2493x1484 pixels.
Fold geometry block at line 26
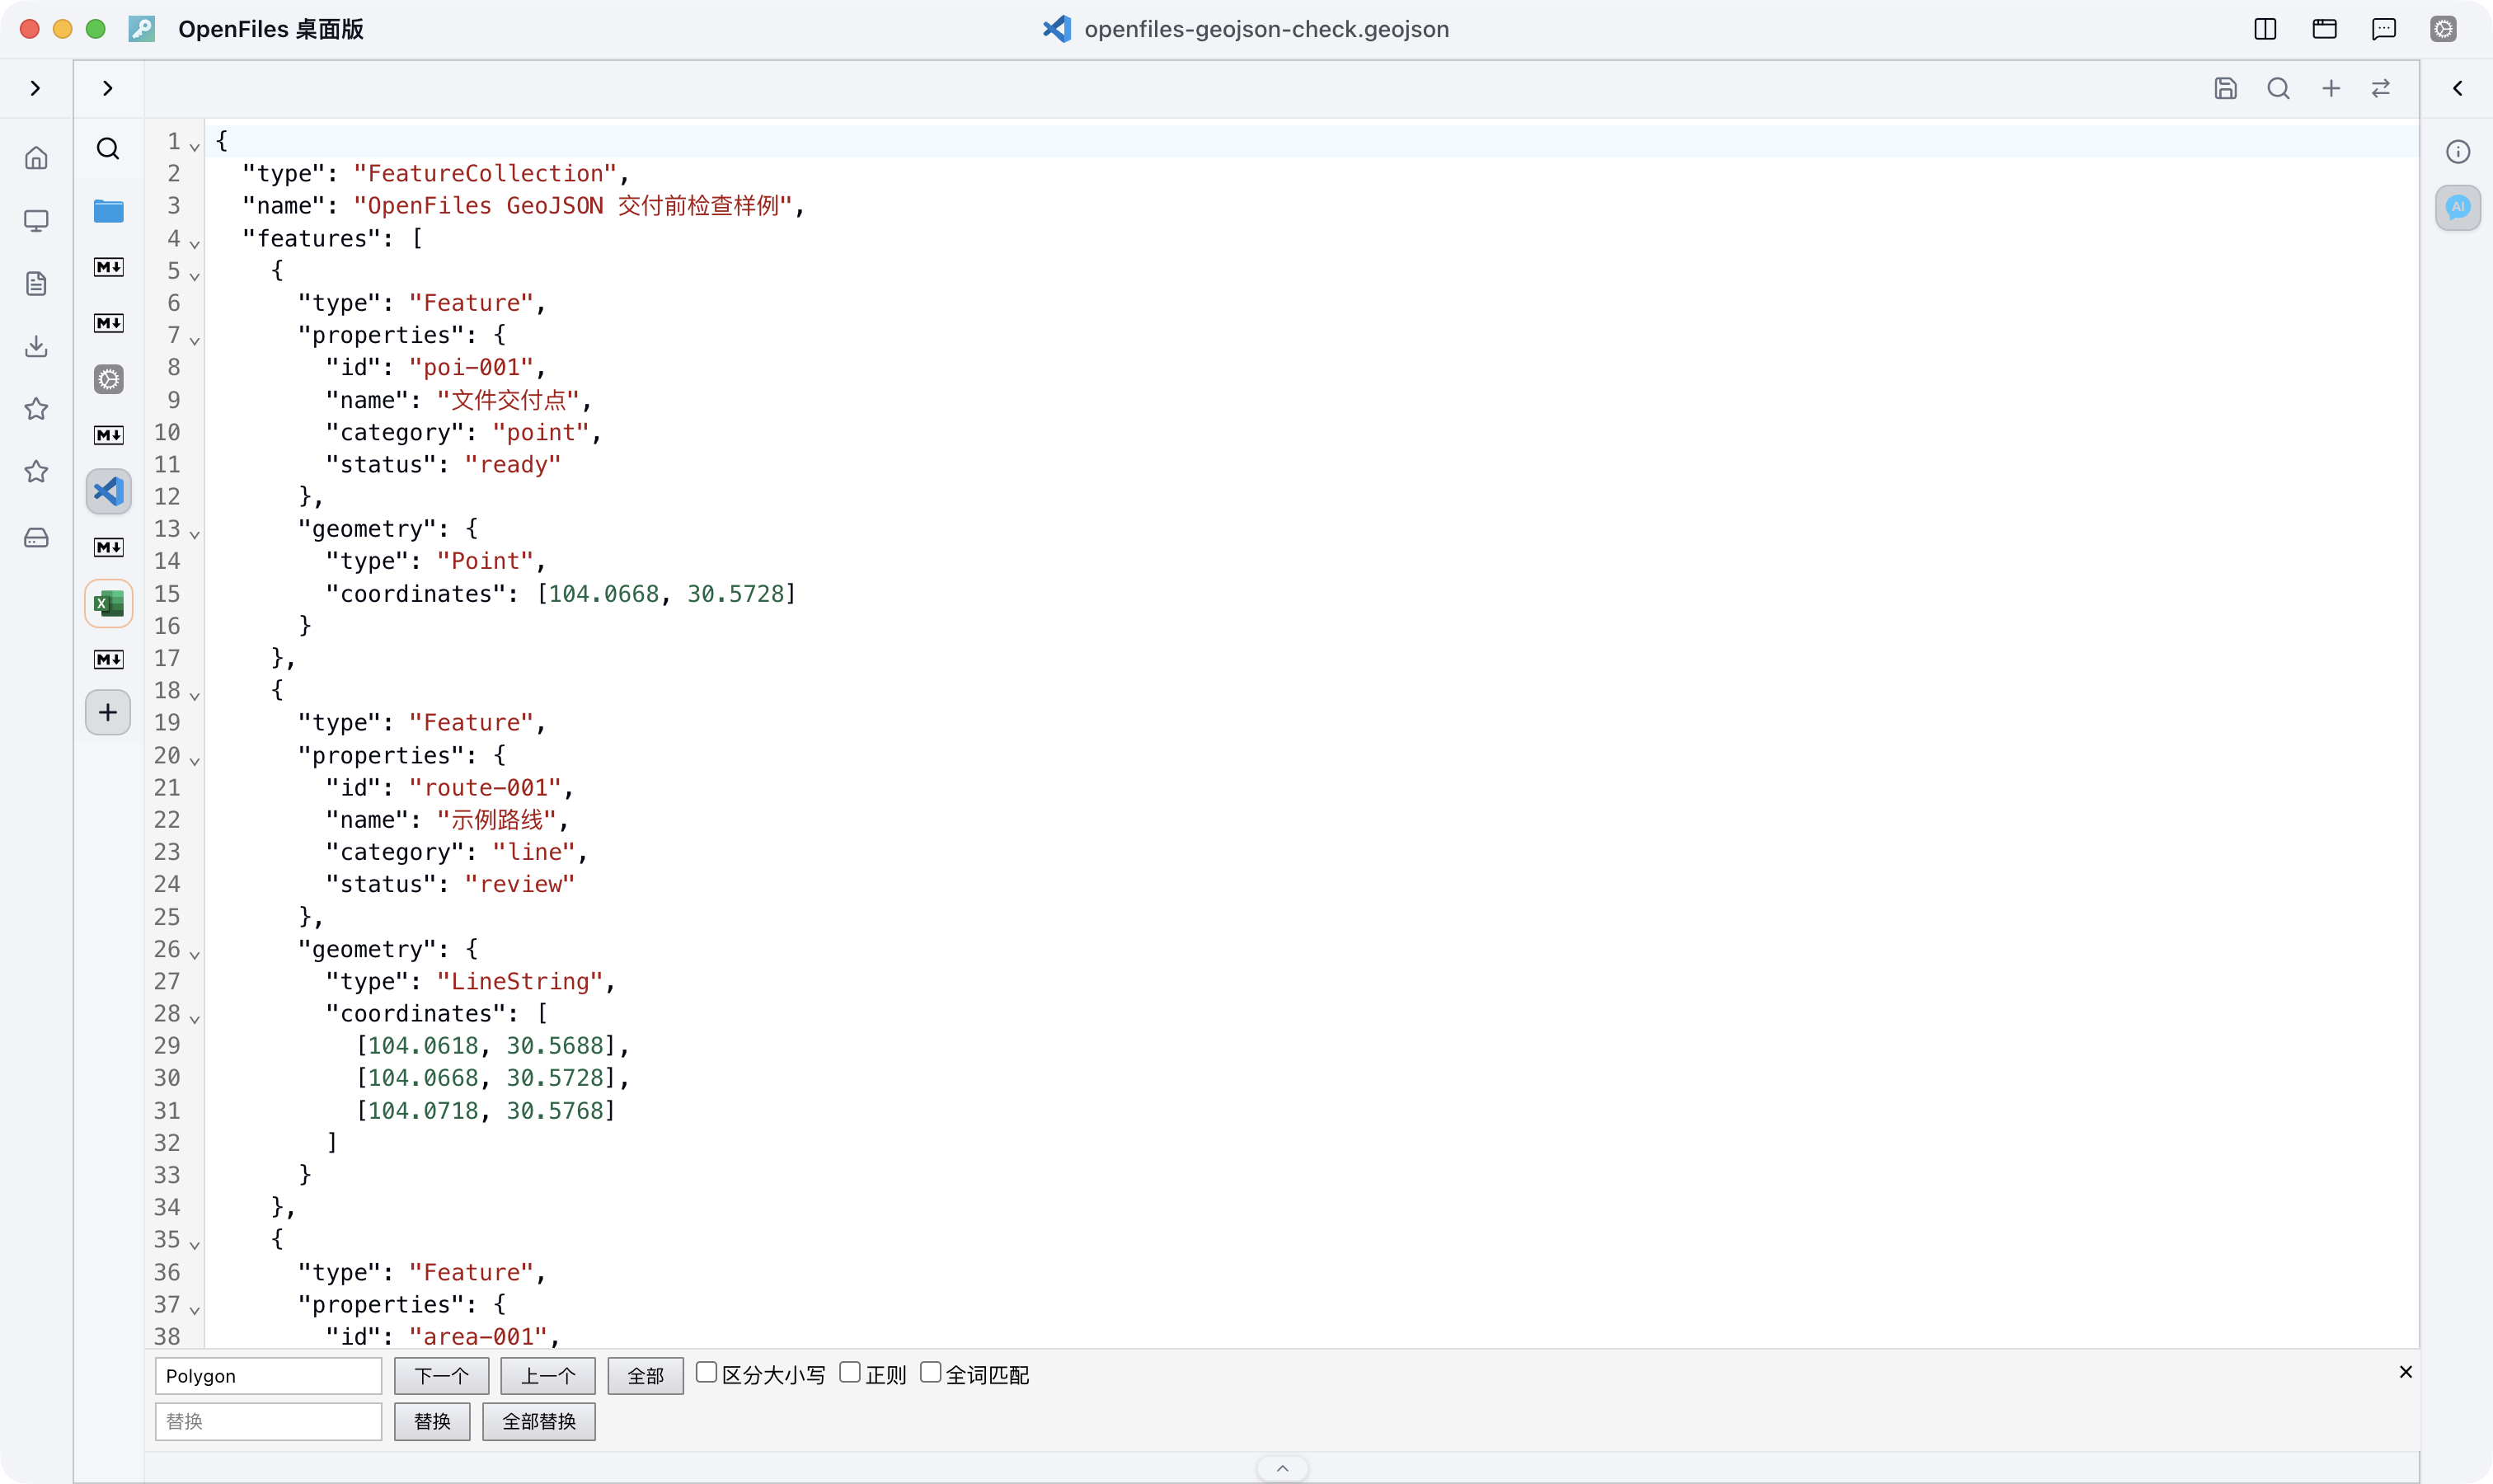[195, 955]
